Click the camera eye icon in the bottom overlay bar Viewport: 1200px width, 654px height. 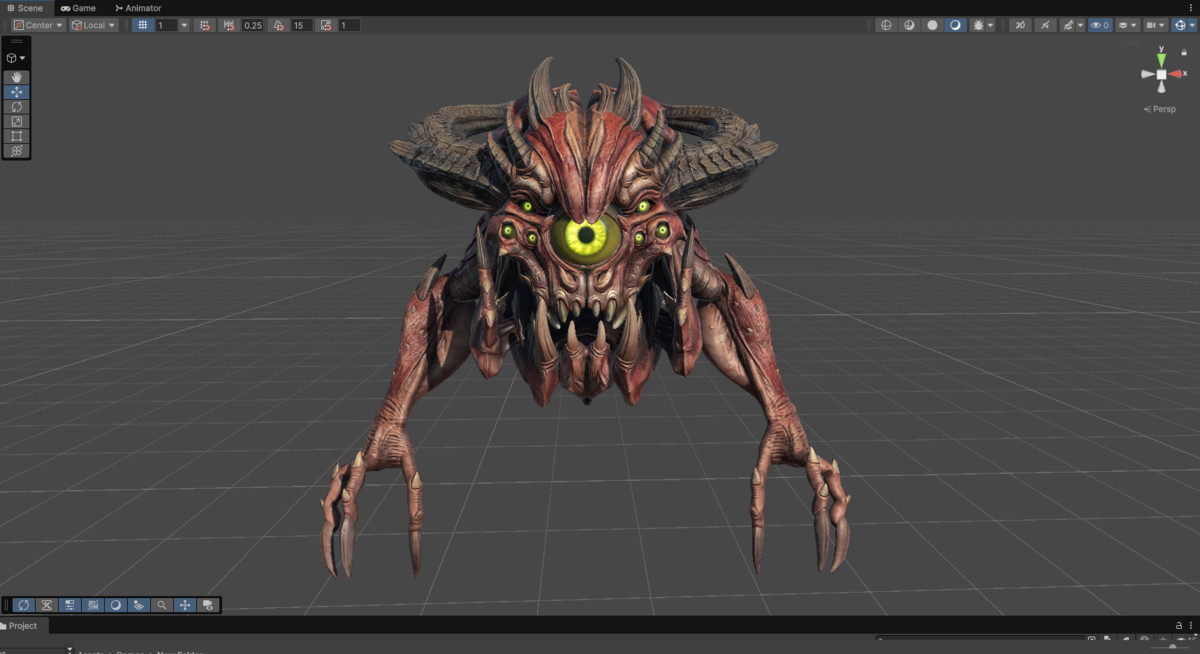208,605
